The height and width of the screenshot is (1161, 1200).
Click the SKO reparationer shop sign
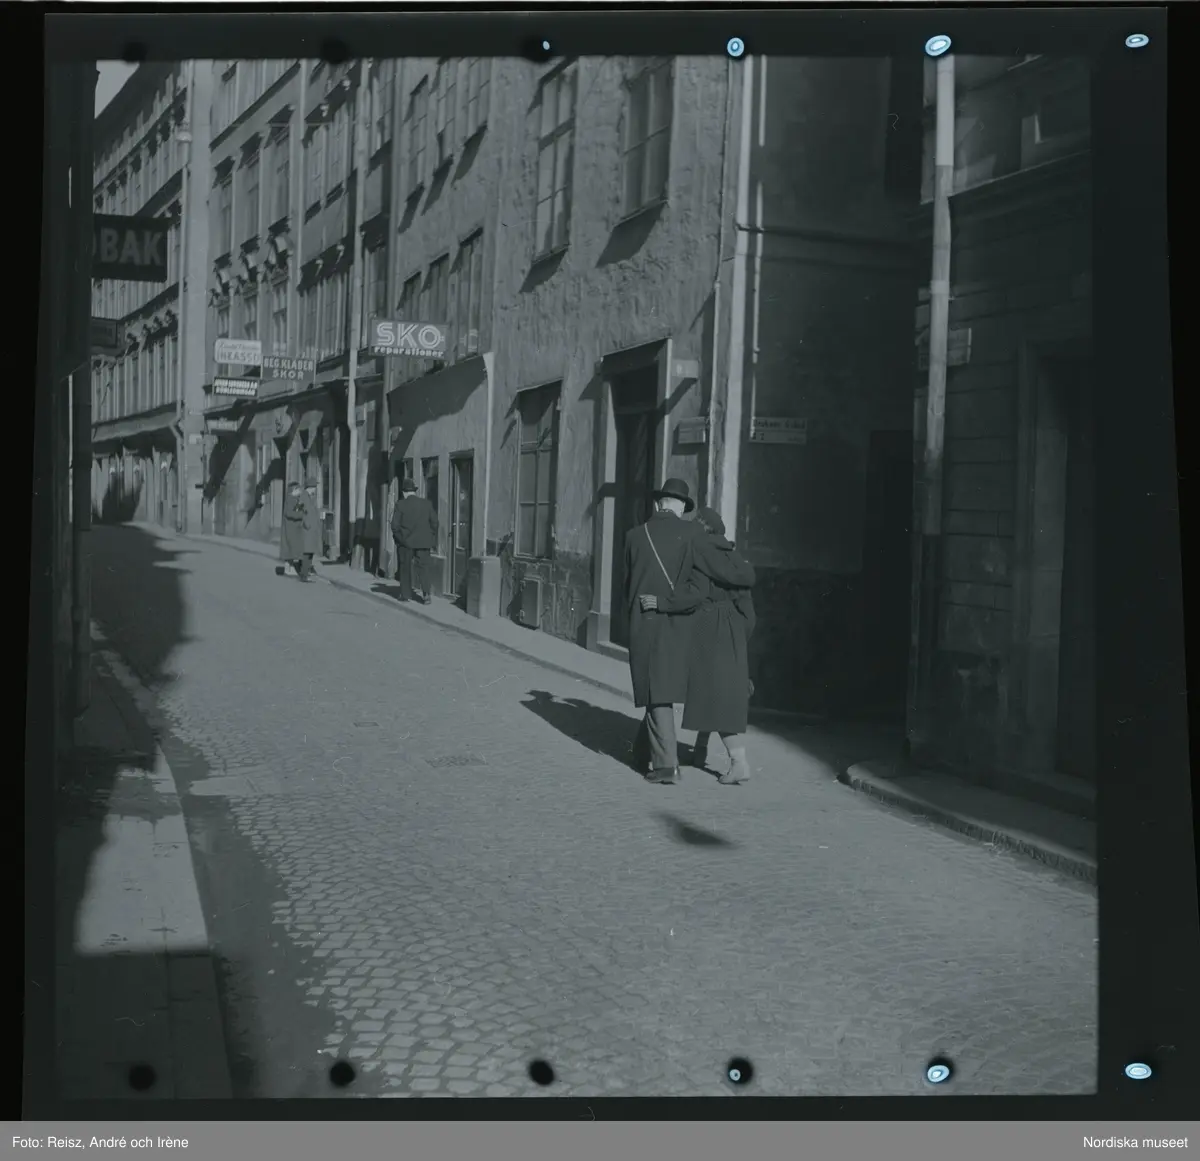(x=407, y=338)
